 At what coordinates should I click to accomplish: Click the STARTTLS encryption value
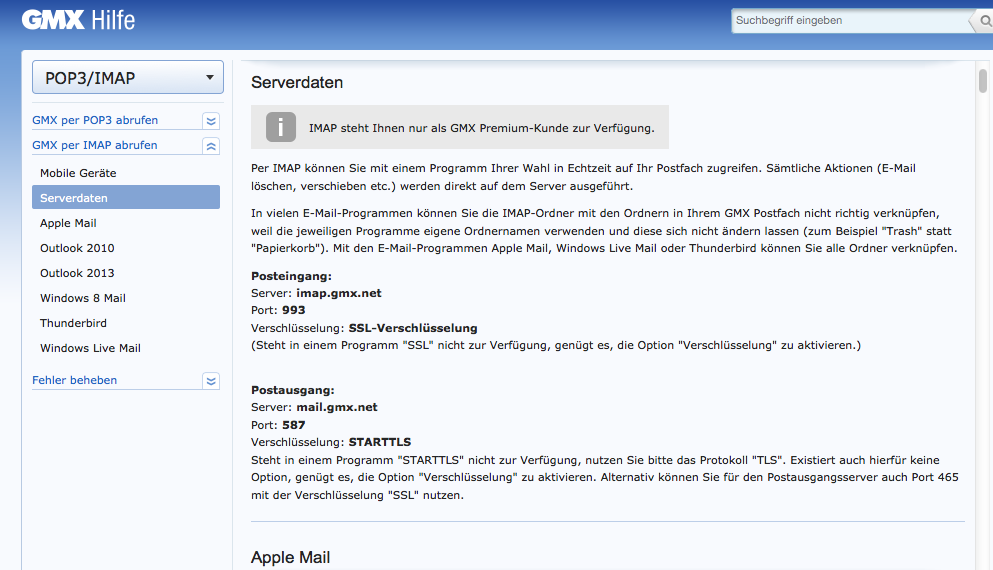[380, 442]
